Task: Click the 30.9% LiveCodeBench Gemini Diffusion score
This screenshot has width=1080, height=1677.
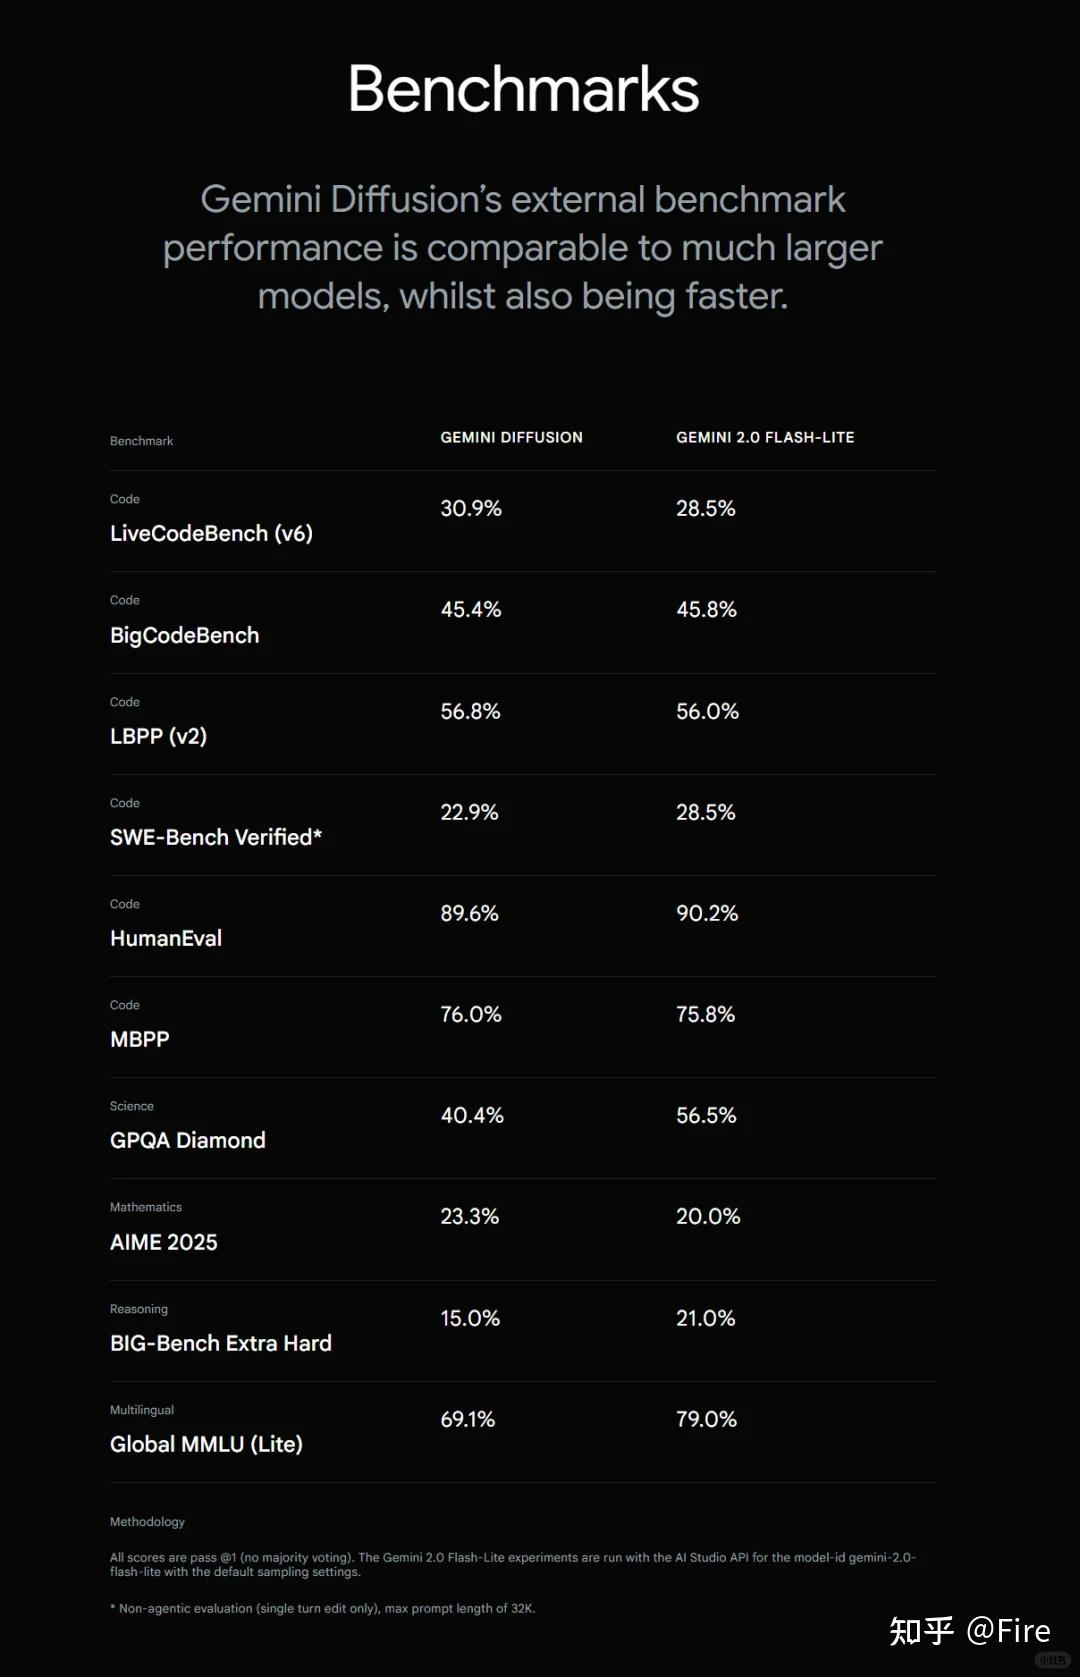Action: click(x=471, y=508)
